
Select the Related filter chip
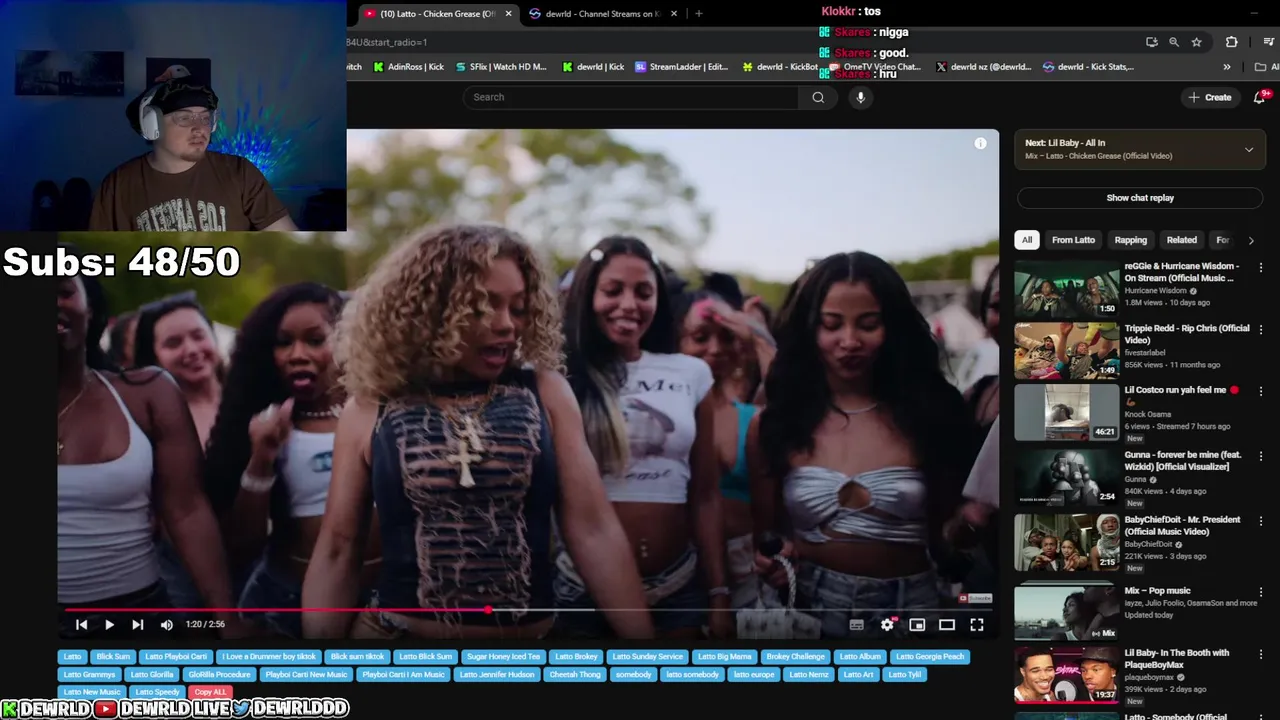1181,240
